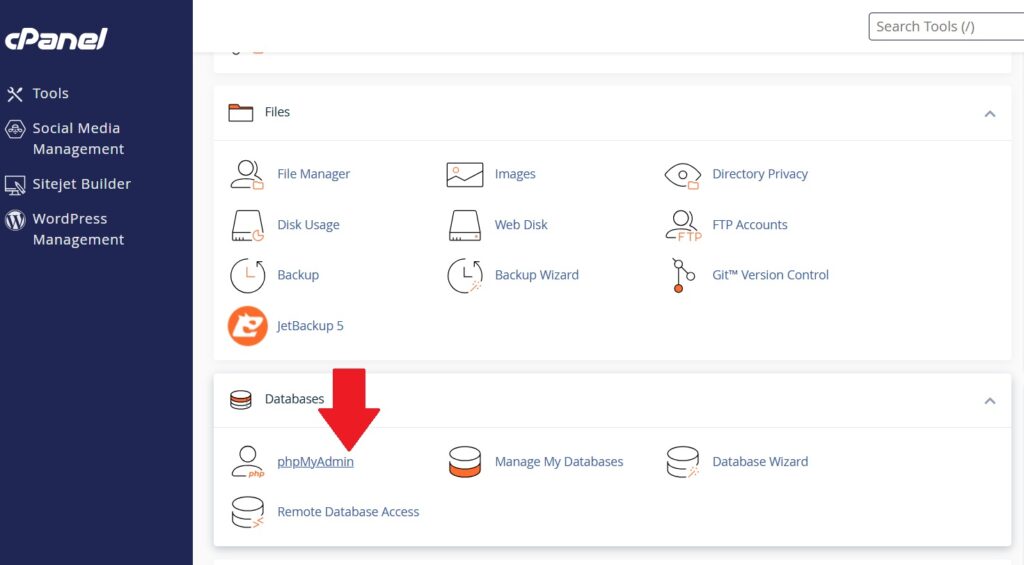Screen dimensions: 1024x565
Task: Open the Database Wizard link
Action: pos(760,462)
